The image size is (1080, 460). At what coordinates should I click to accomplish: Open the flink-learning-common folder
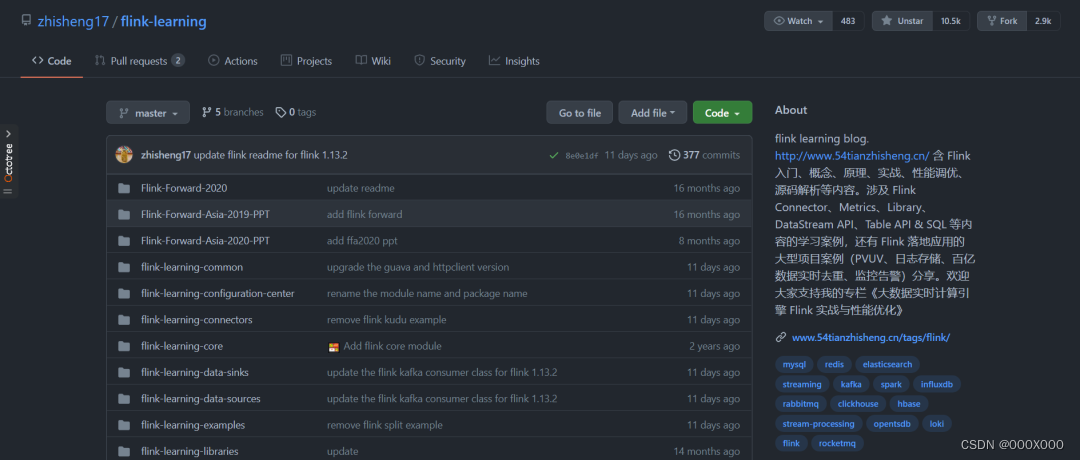point(191,267)
